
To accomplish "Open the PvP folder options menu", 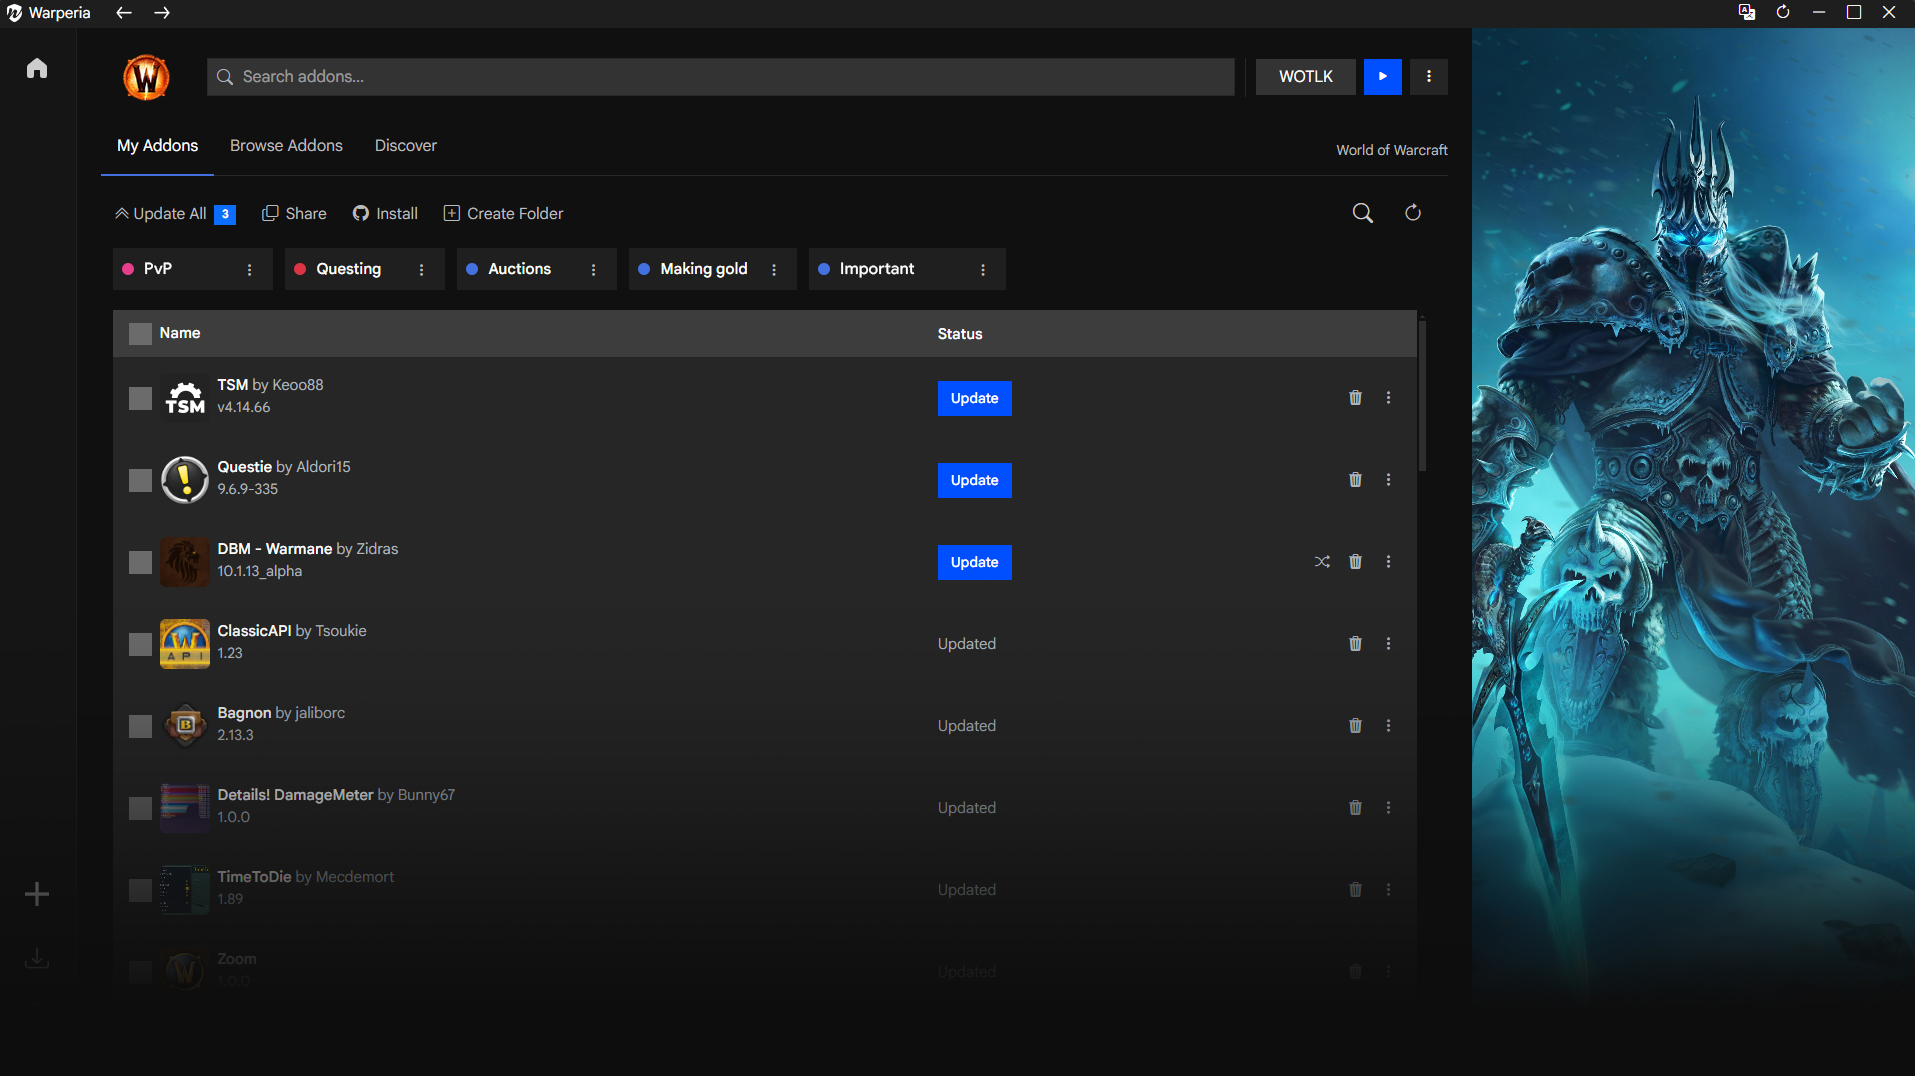I will click(249, 270).
